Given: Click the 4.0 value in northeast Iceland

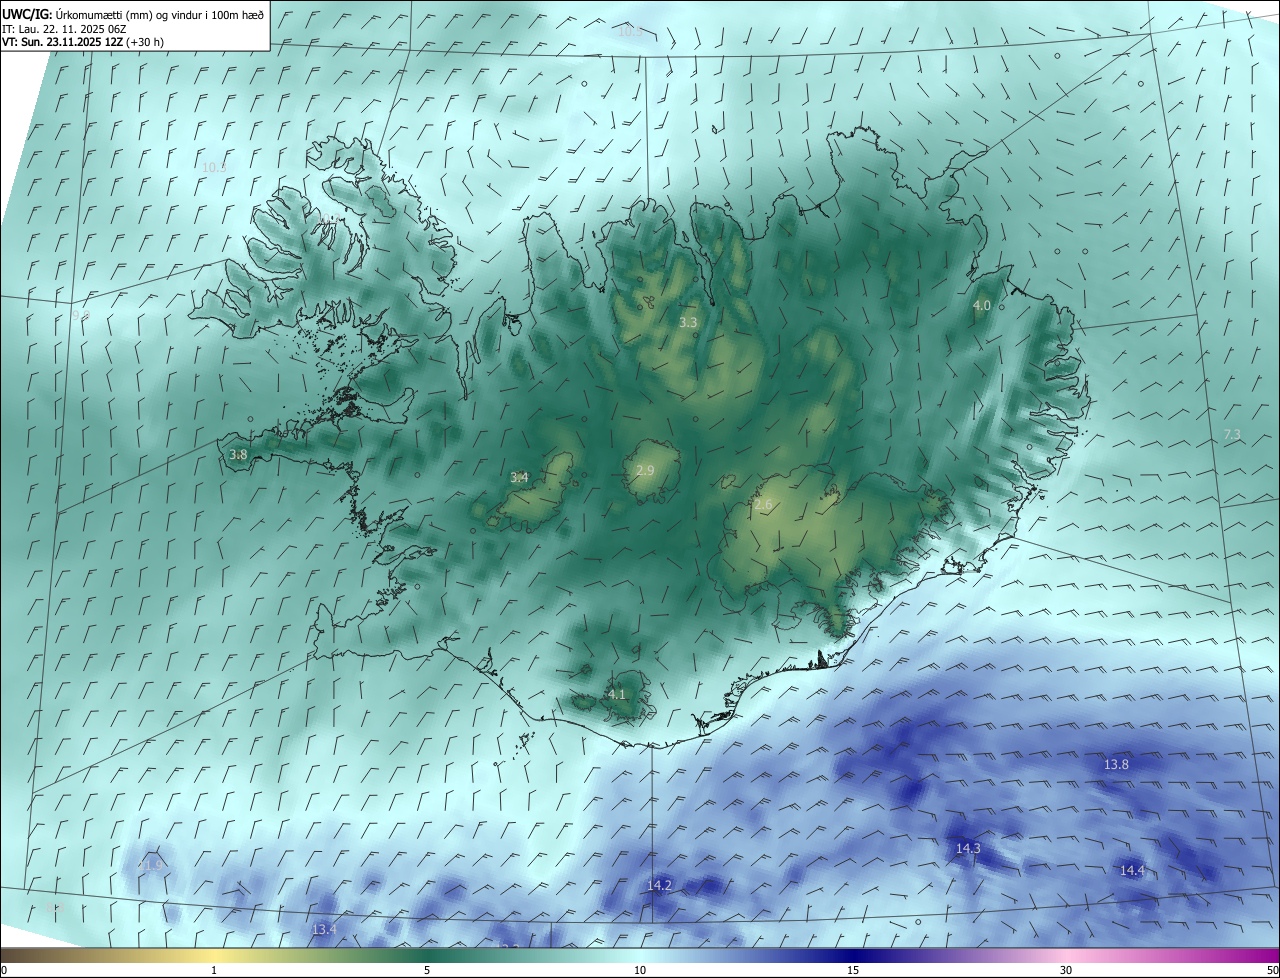Looking at the screenshot, I should pos(982,305).
